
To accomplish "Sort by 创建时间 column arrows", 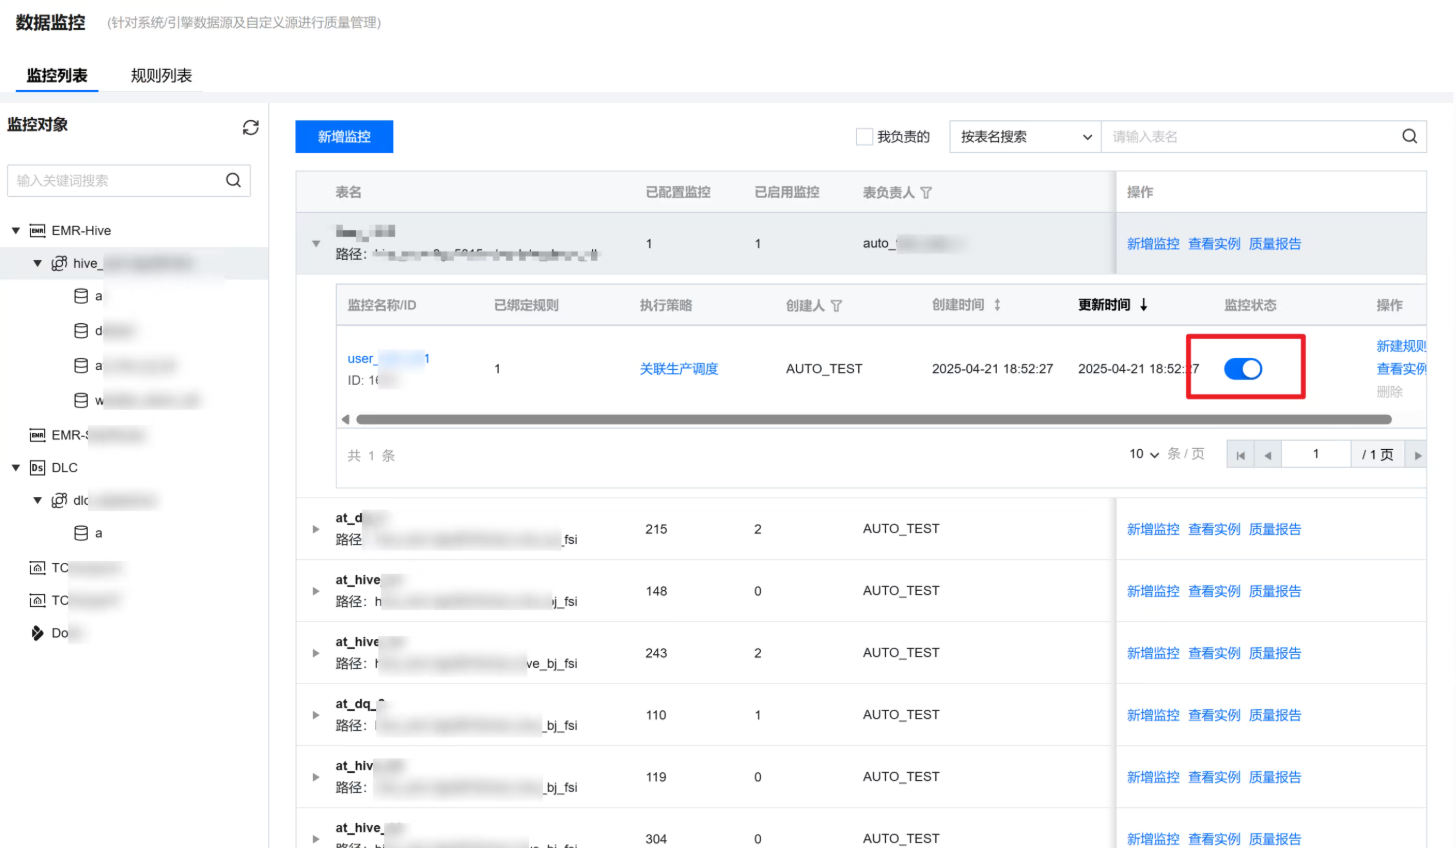I will coord(997,305).
